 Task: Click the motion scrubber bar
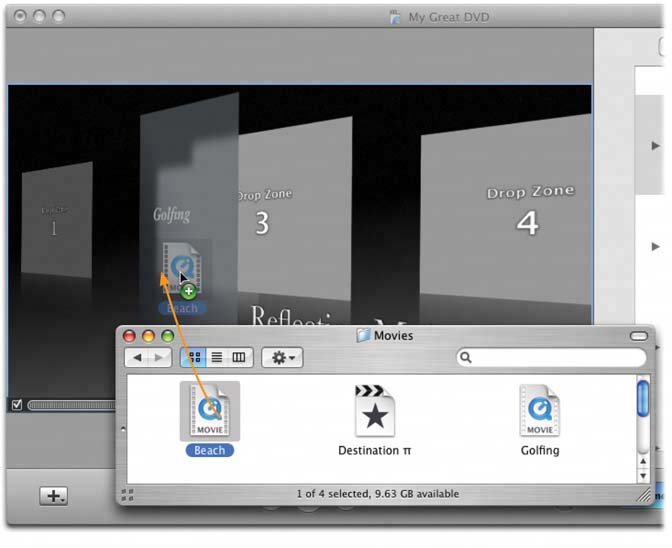click(70, 405)
